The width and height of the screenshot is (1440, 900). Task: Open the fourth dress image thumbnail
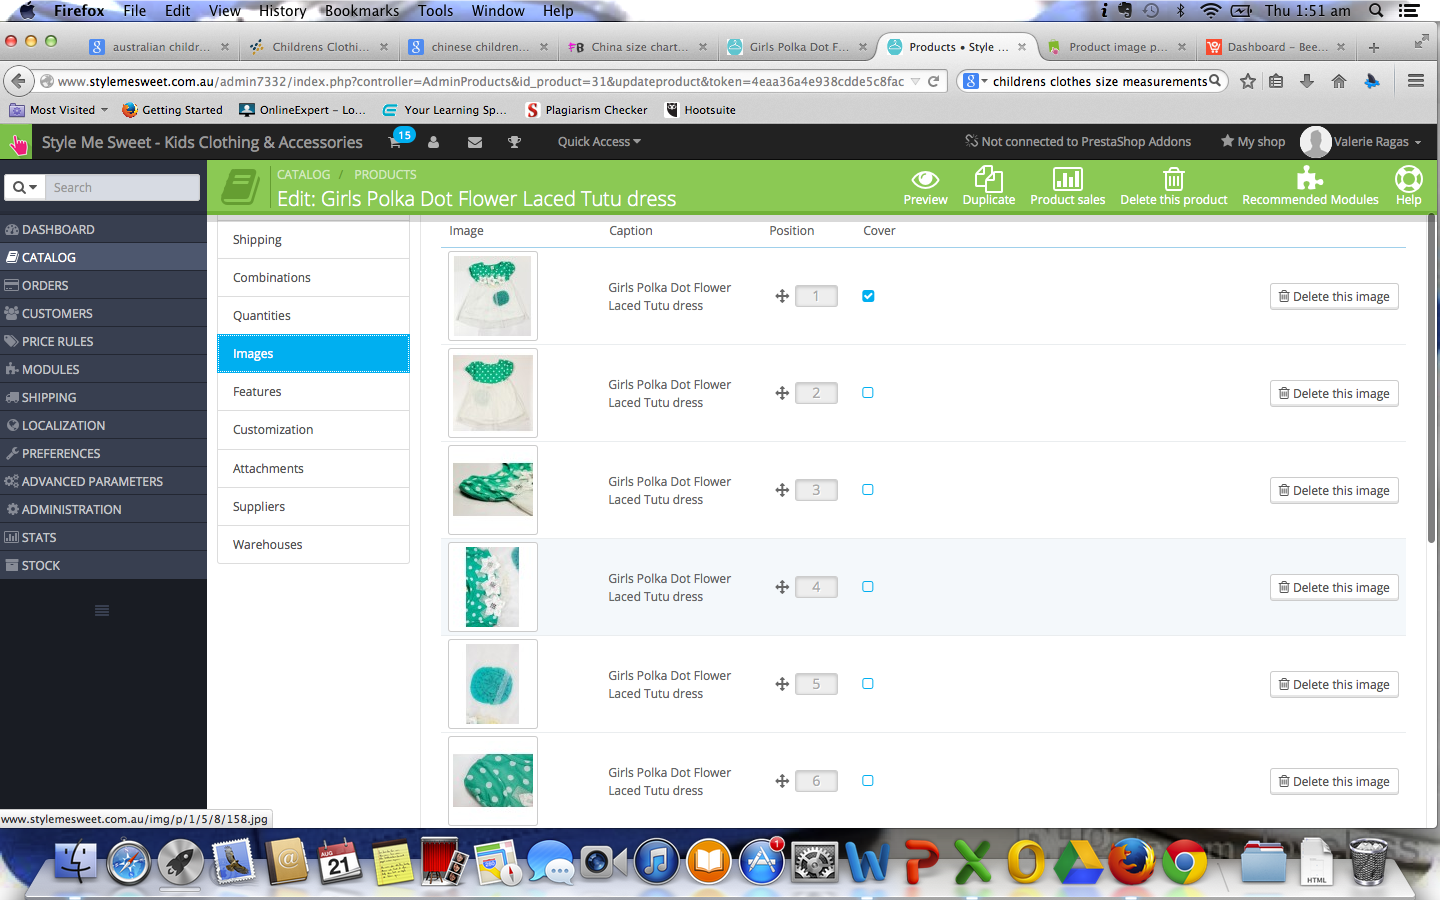click(493, 587)
